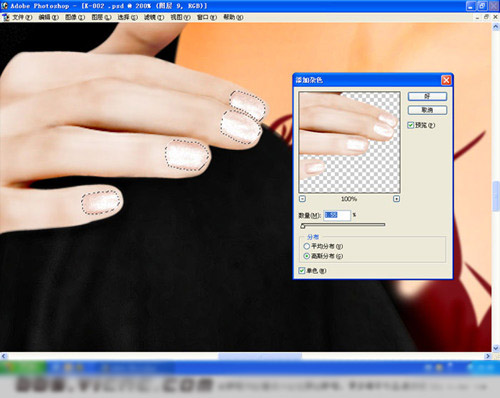Screen dimensions: 500x398
Task: Click the horizontal scrollbar left arrow
Action: 4,356
